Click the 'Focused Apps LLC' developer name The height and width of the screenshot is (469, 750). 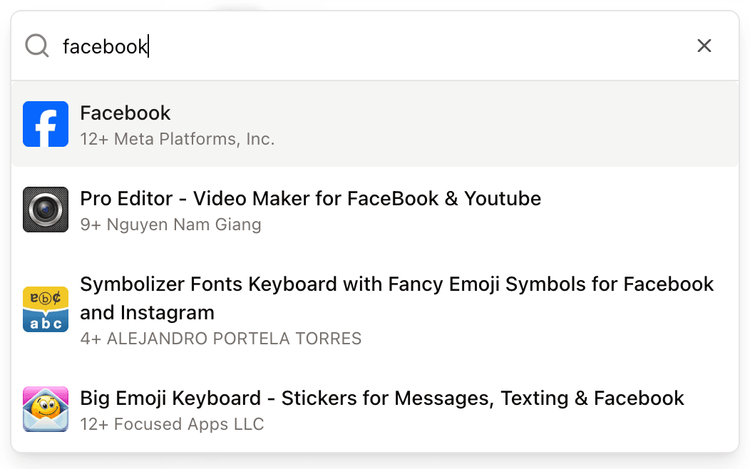coord(189,424)
